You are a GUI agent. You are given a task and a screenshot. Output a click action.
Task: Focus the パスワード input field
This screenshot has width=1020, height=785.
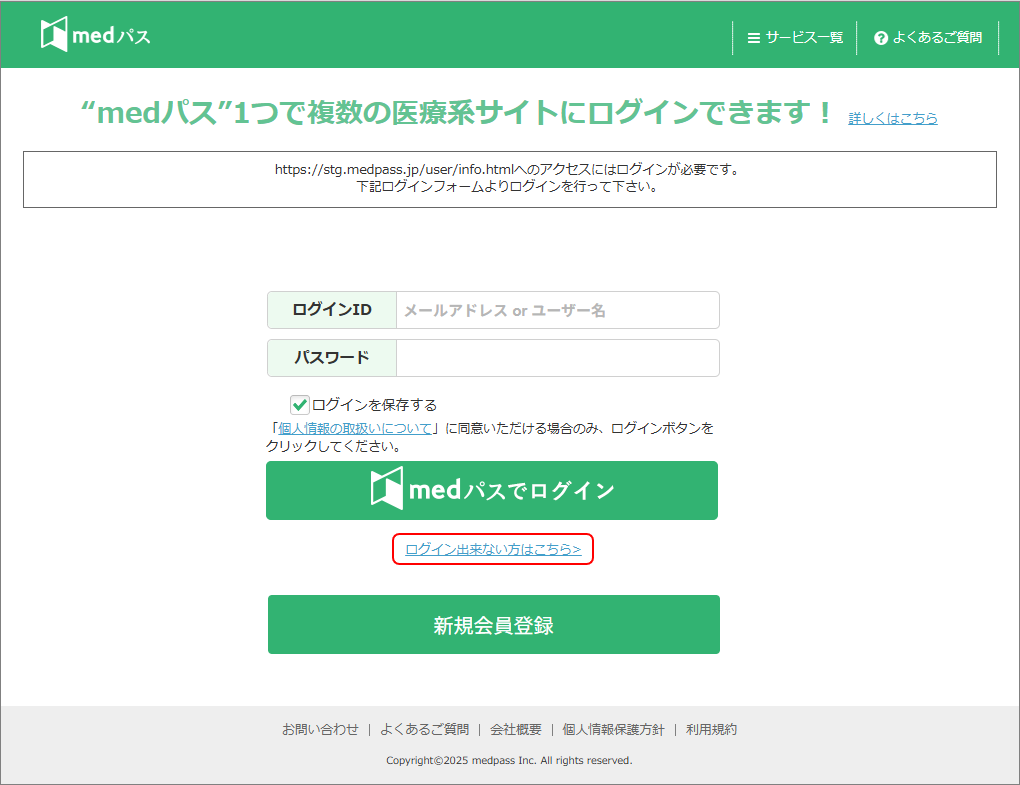(557, 358)
